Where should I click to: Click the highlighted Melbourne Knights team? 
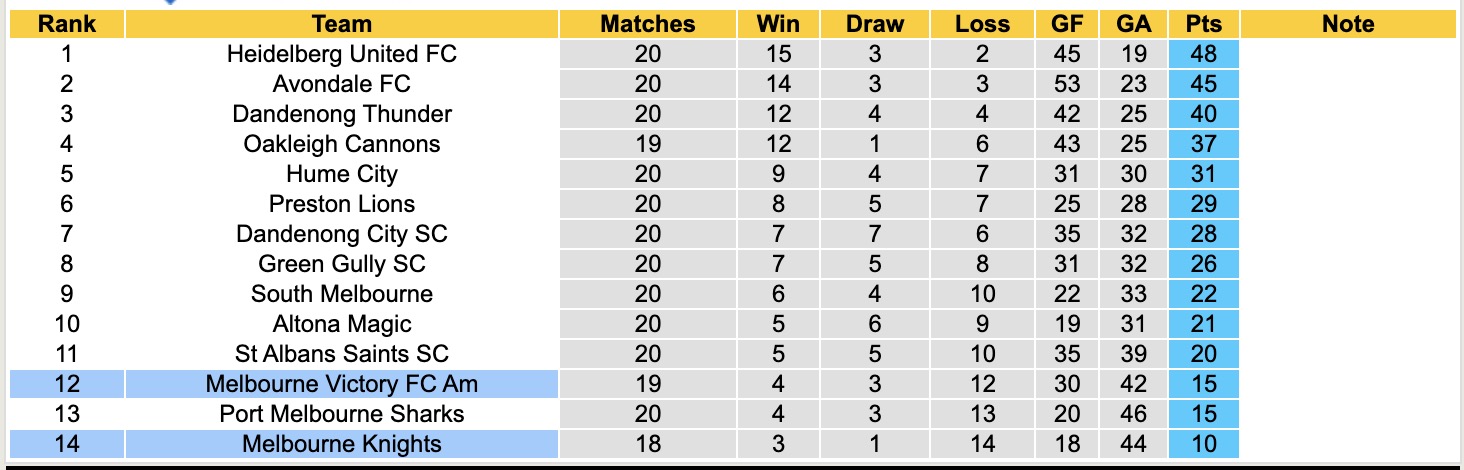coord(341,444)
